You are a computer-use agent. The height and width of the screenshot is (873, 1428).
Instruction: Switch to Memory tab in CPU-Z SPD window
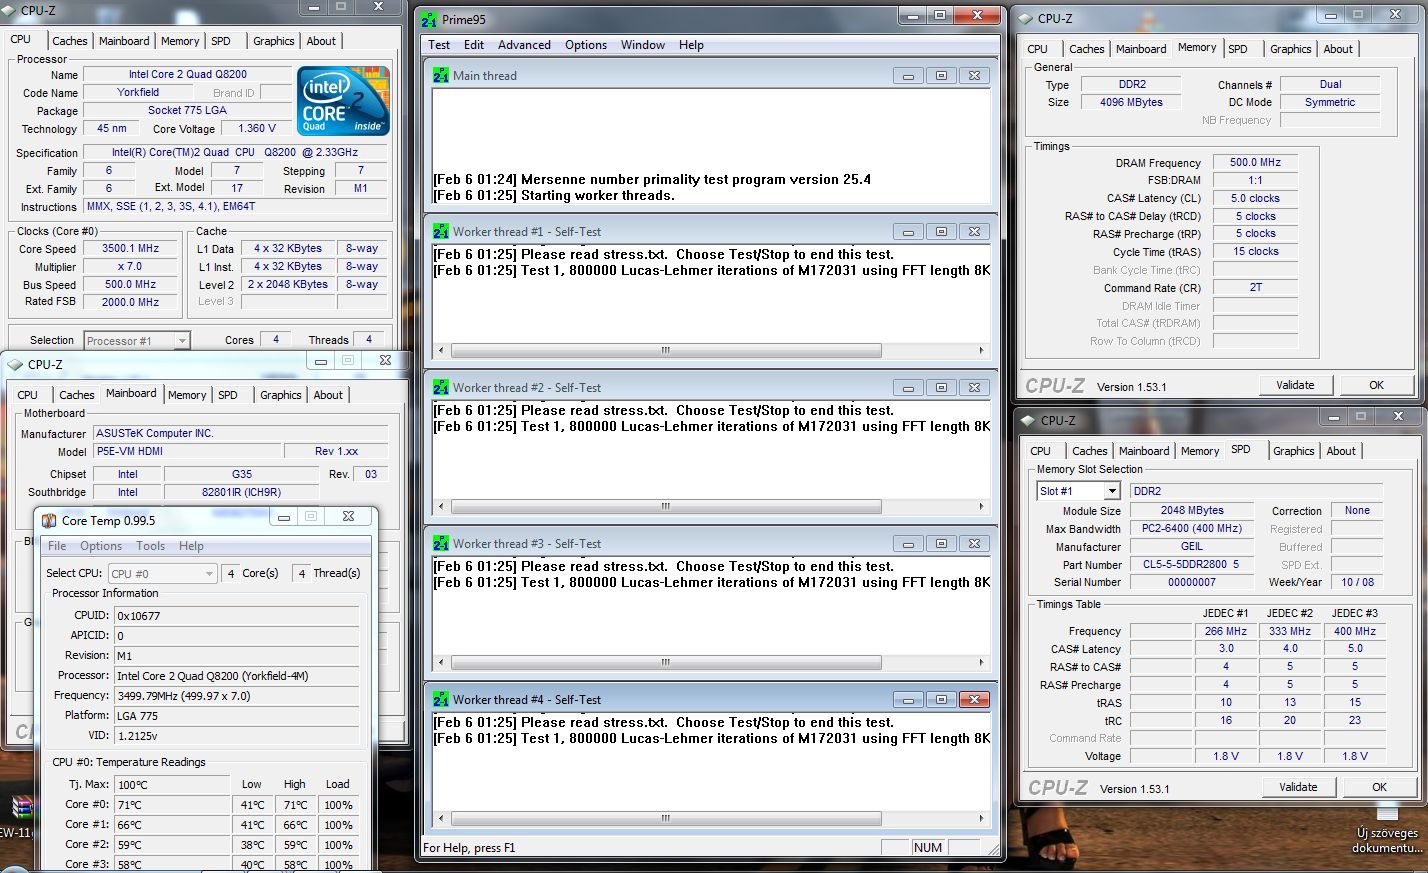(1200, 451)
